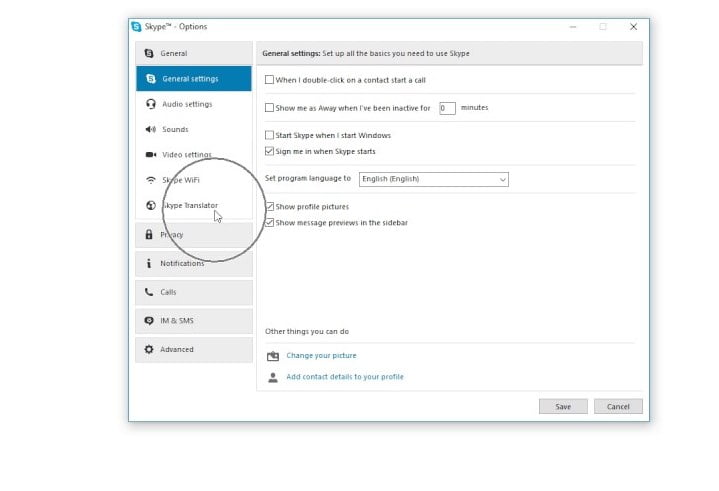Image resolution: width=719 pixels, height=491 pixels.
Task: Go to Sounds settings
Action: tap(194, 129)
